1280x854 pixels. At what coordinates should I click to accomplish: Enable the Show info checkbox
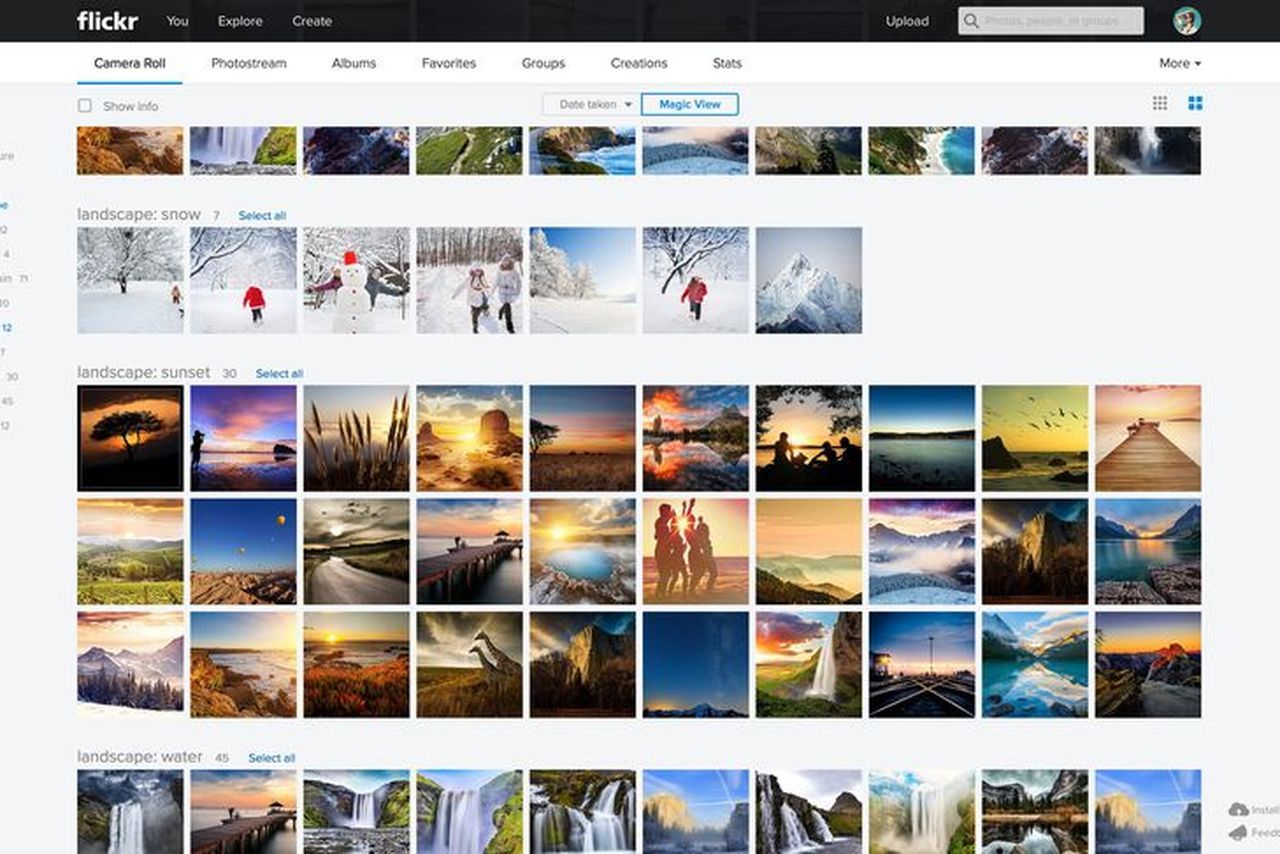[85, 106]
